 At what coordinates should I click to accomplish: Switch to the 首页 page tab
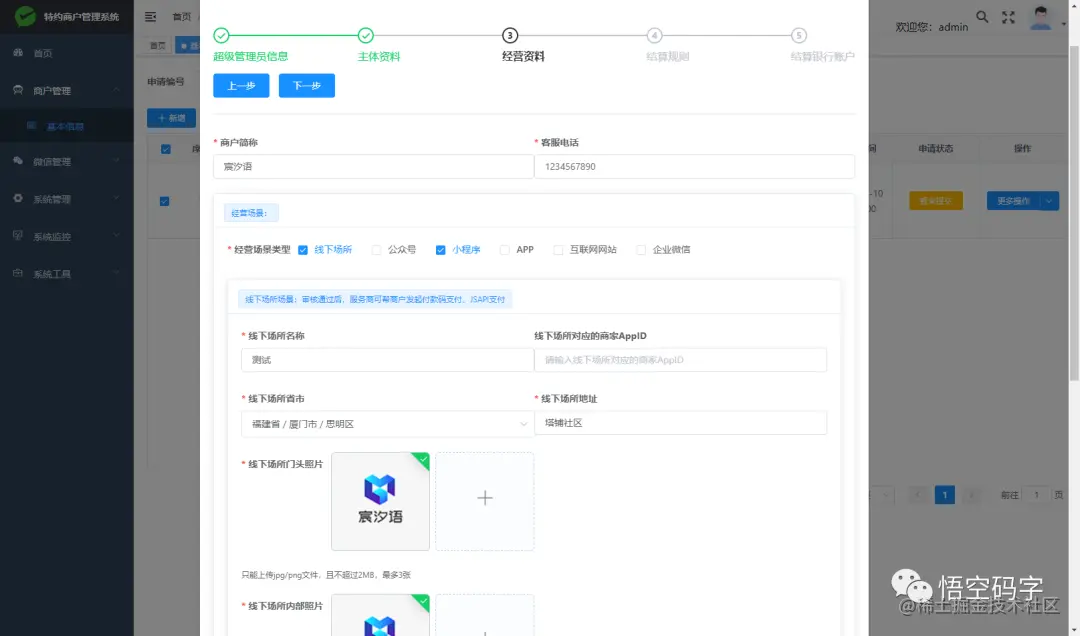pos(158,45)
